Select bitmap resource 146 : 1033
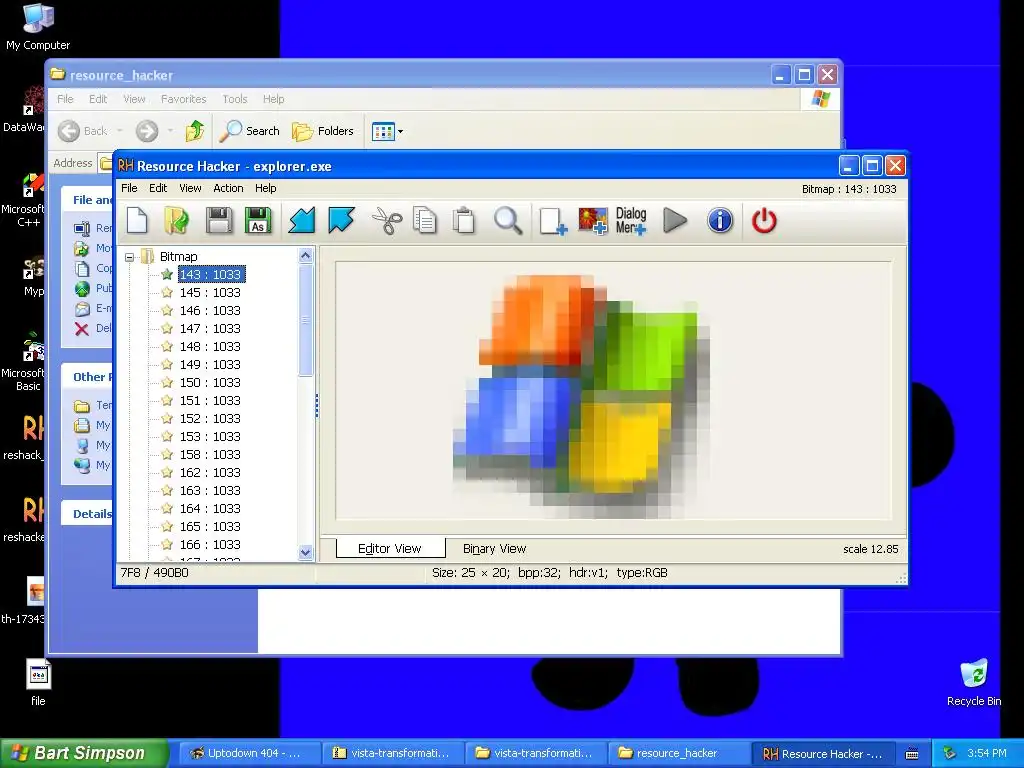 [210, 310]
